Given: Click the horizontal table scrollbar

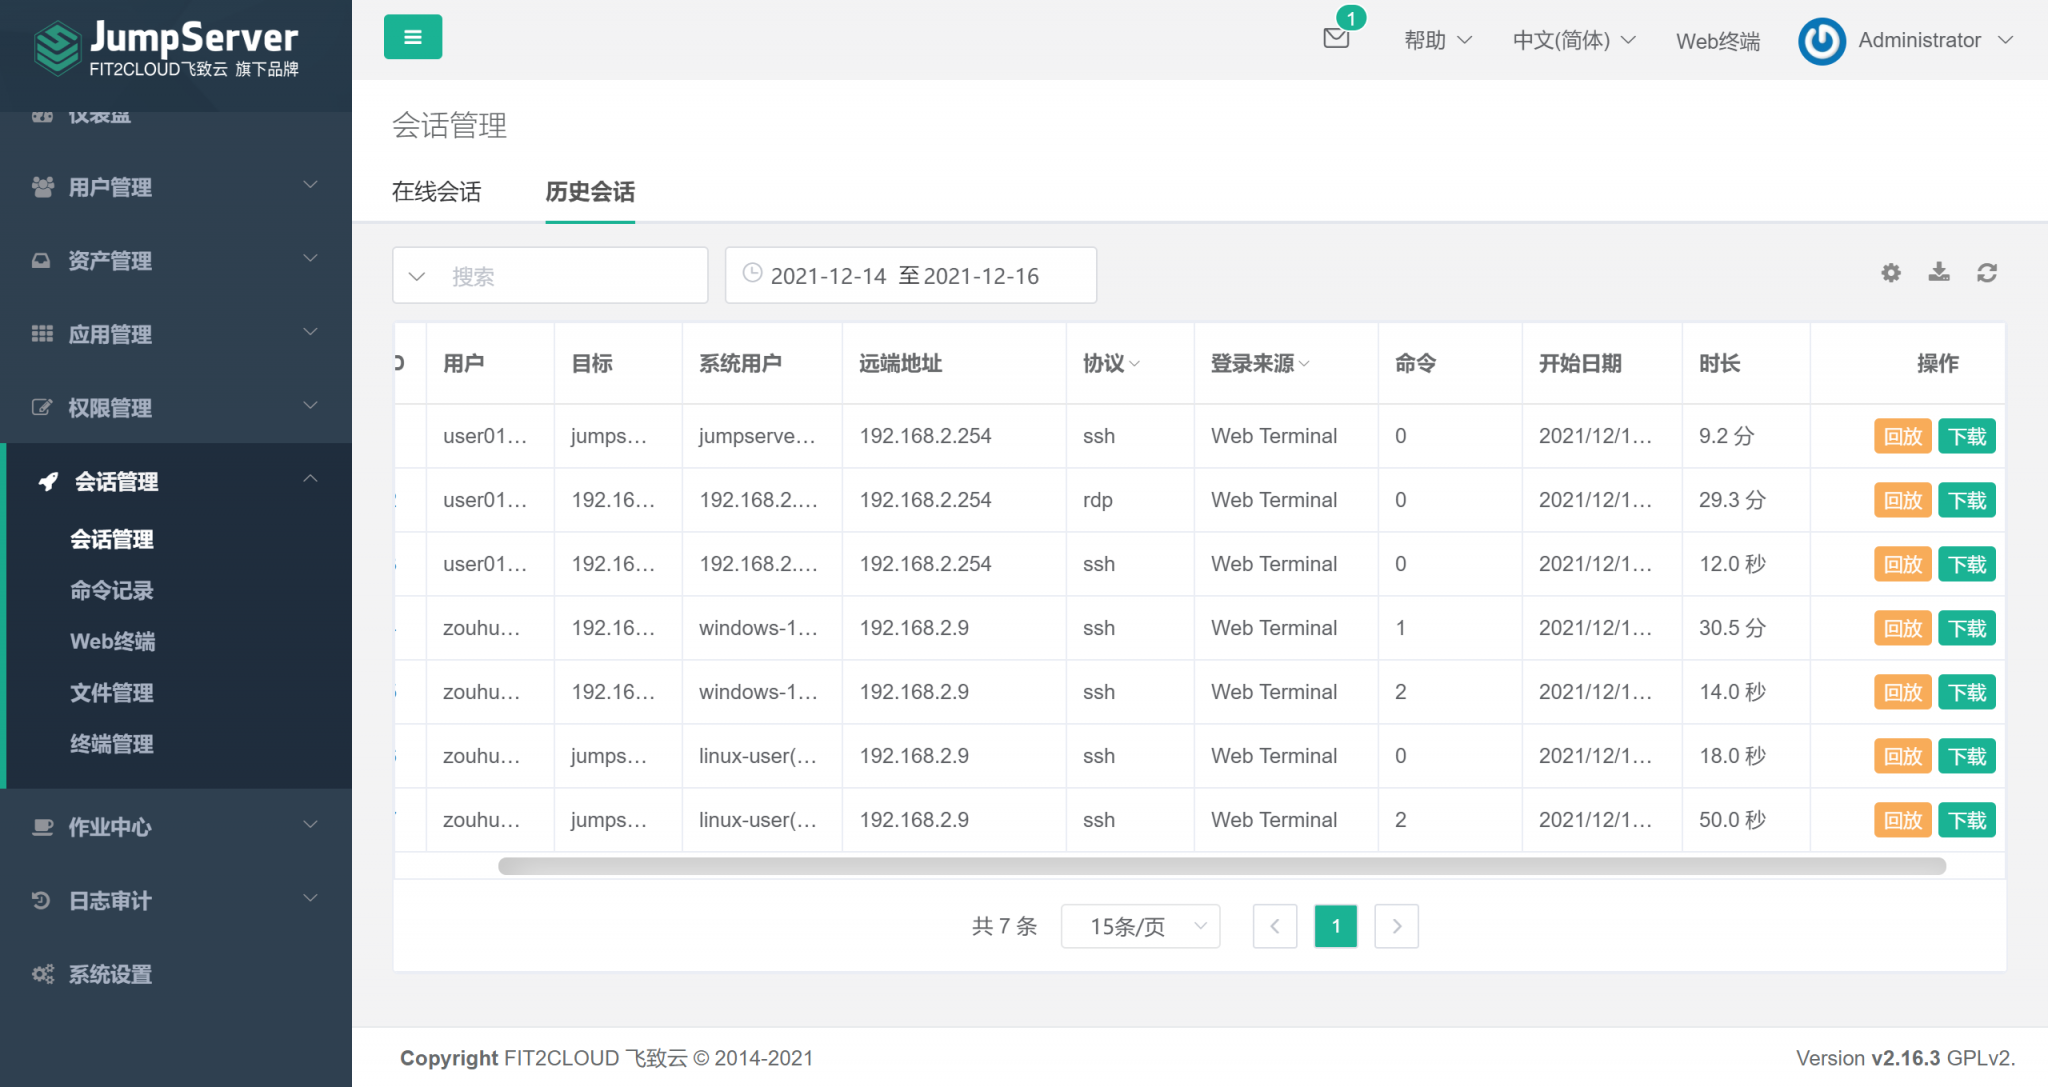Looking at the screenshot, I should [x=1222, y=866].
